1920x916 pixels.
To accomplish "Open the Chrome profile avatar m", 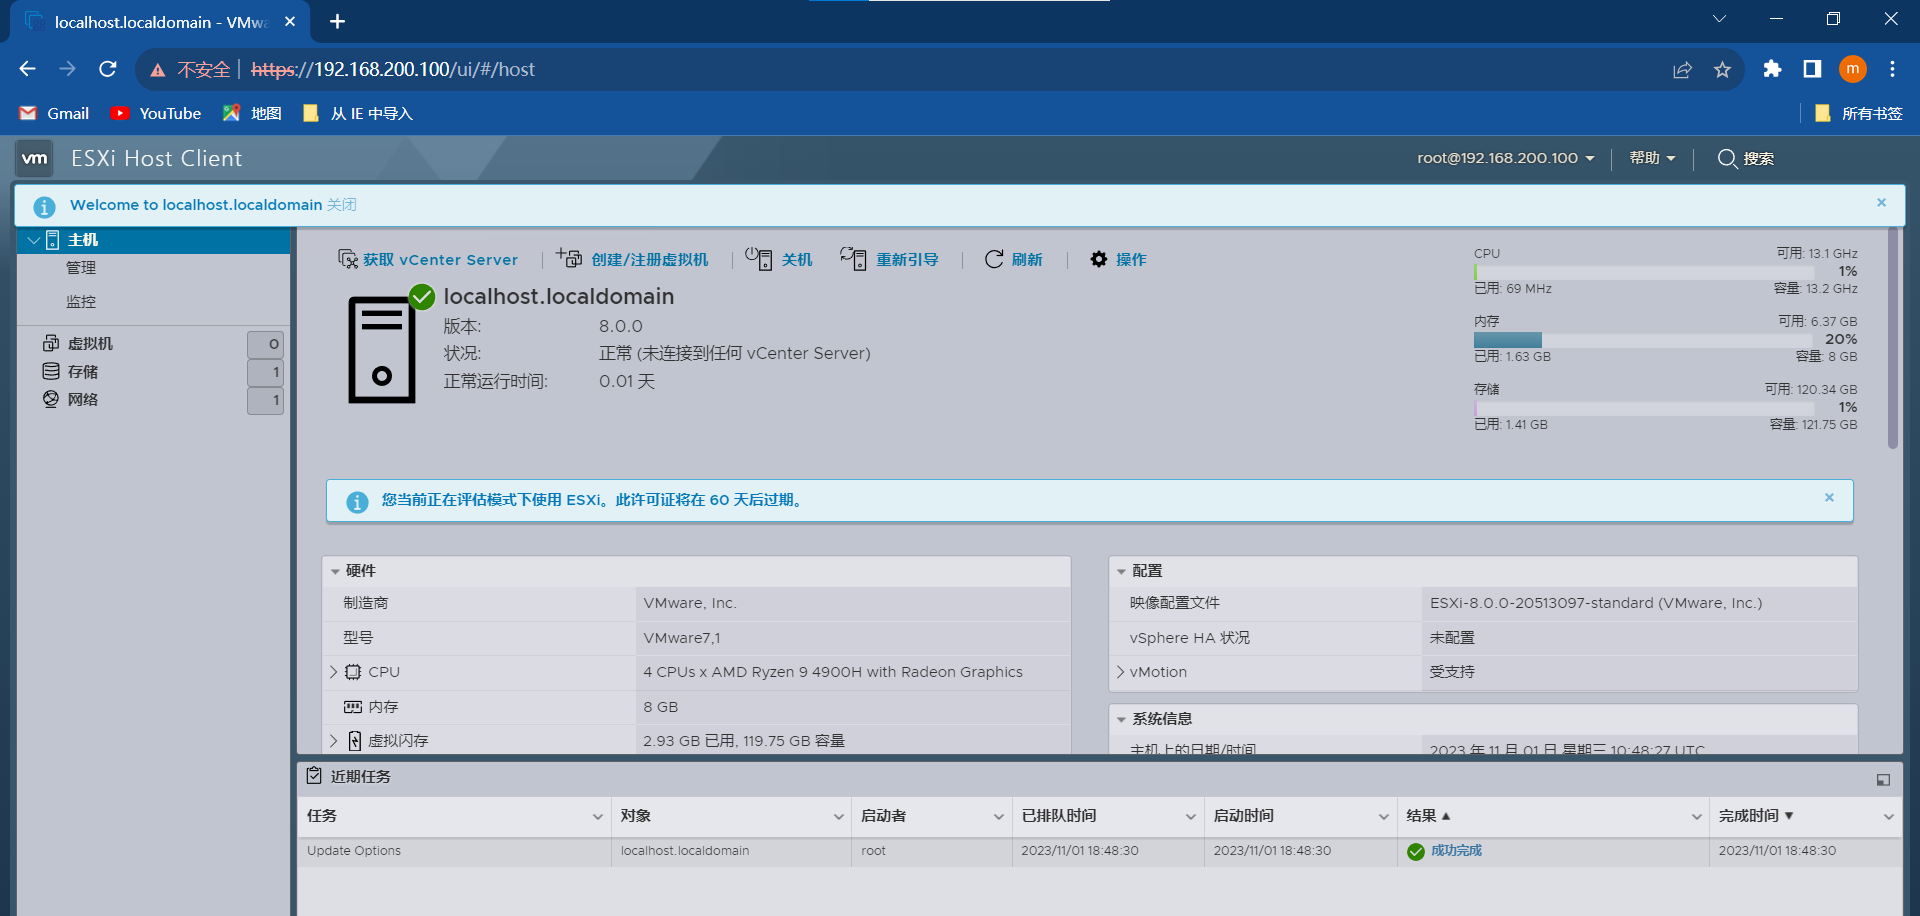I will (1853, 69).
